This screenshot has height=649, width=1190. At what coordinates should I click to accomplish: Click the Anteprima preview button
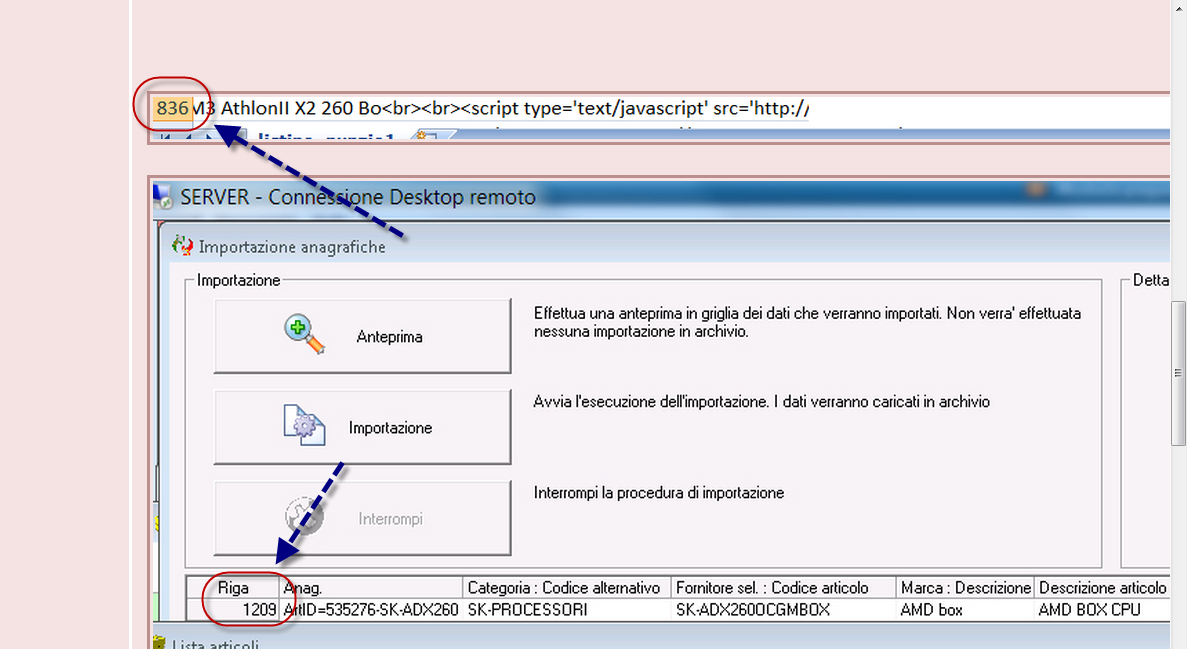[362, 336]
